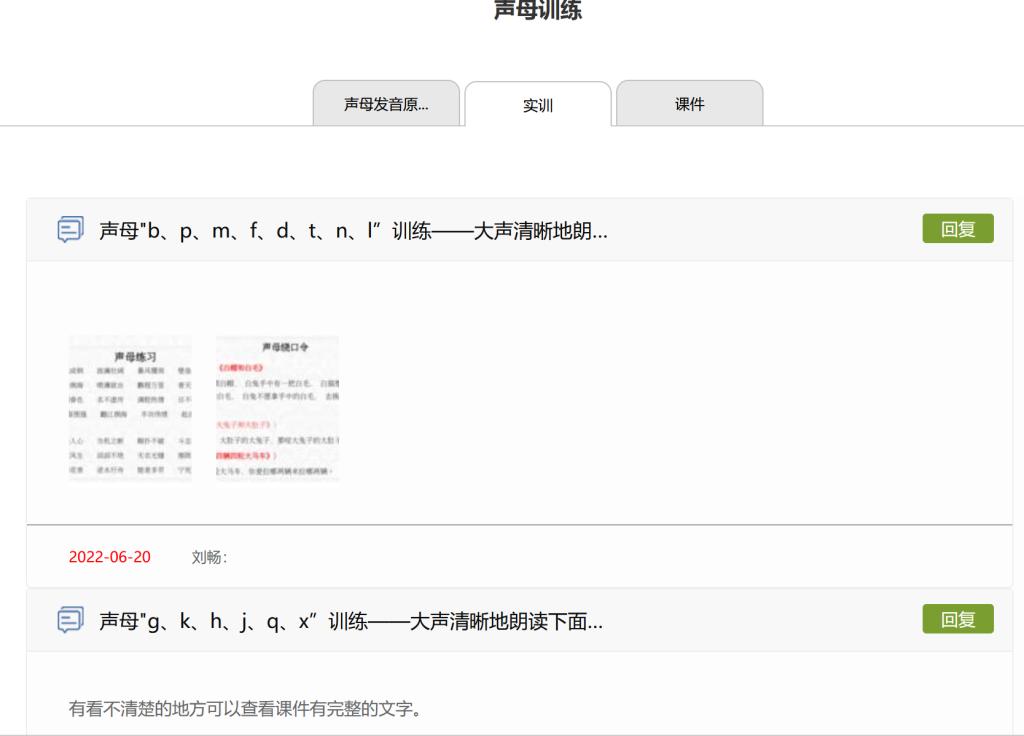Open the post titled 声母"g、k、h、j、q、x"训练
The image size is (1024, 736).
[350, 621]
